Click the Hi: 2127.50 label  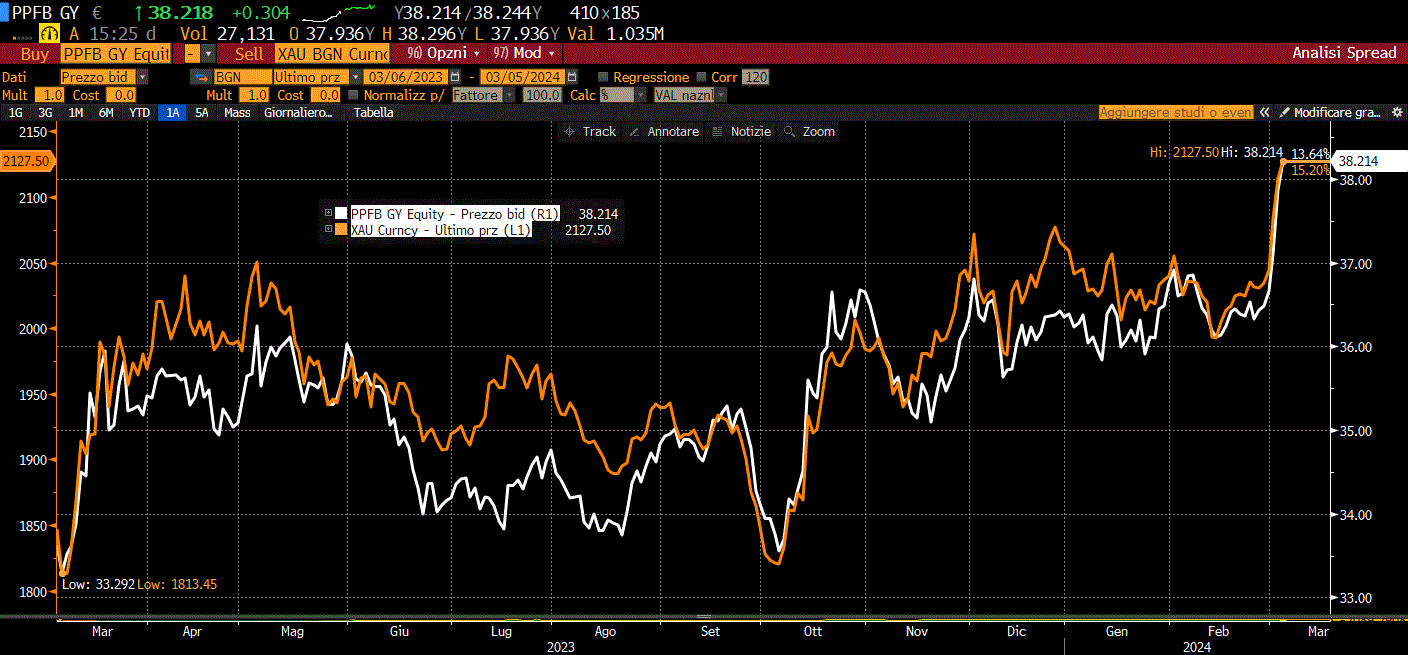pos(1182,152)
